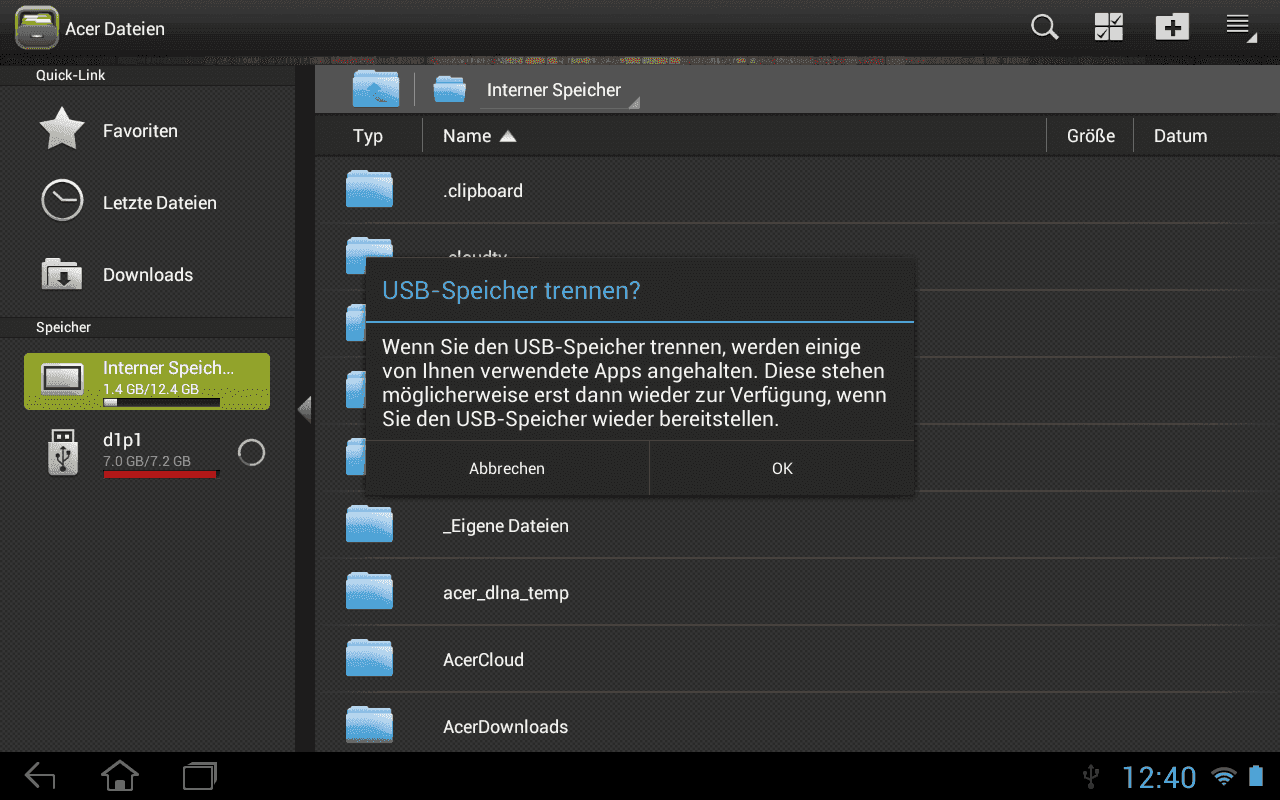Open the search magnifier icon
The height and width of the screenshot is (800, 1280).
pos(1045,27)
